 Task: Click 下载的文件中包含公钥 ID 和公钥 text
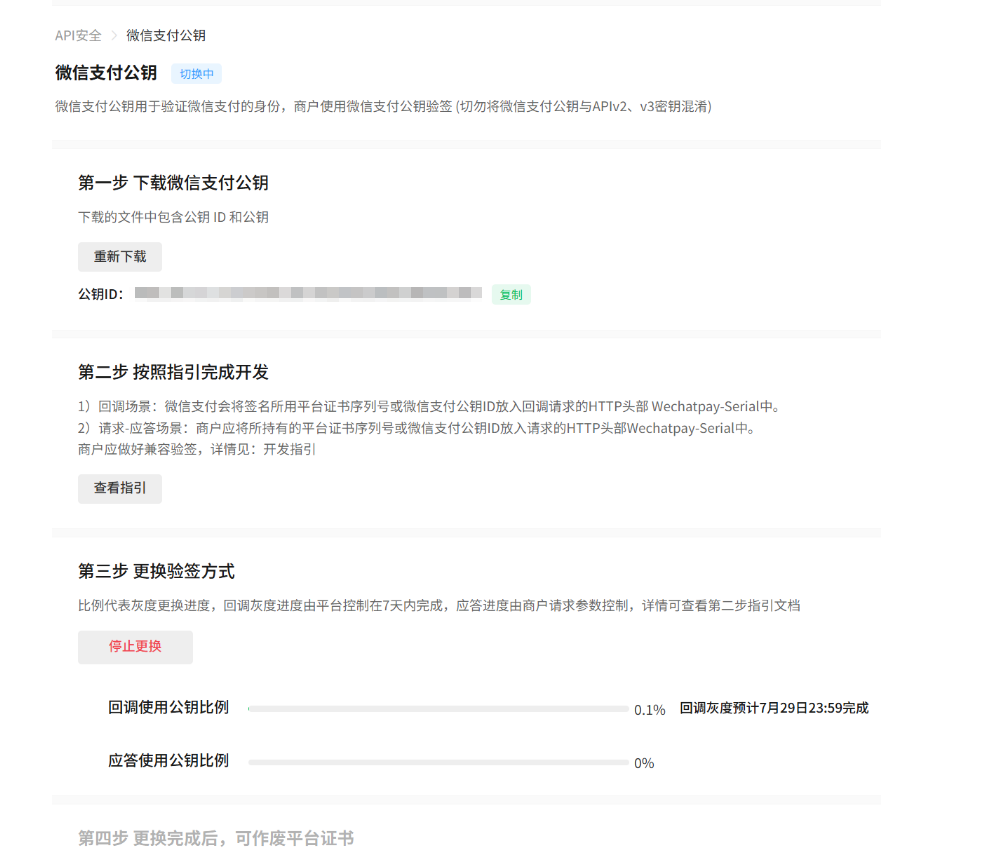[x=173, y=217]
